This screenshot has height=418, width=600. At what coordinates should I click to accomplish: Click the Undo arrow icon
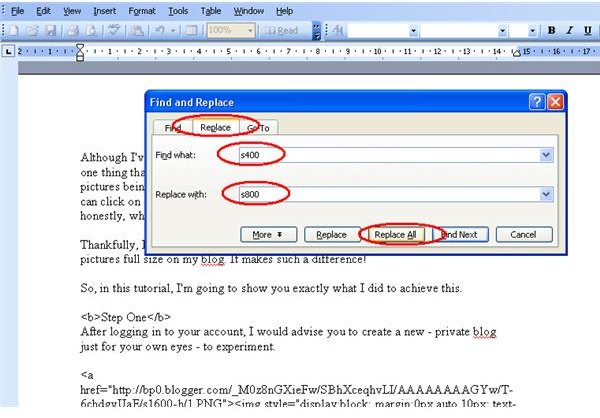[160, 30]
